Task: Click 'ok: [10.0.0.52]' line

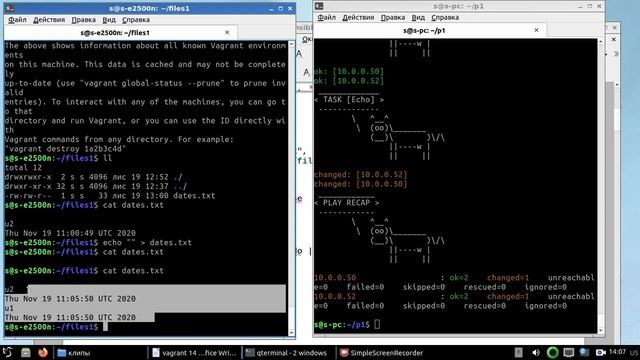Action: (x=349, y=81)
